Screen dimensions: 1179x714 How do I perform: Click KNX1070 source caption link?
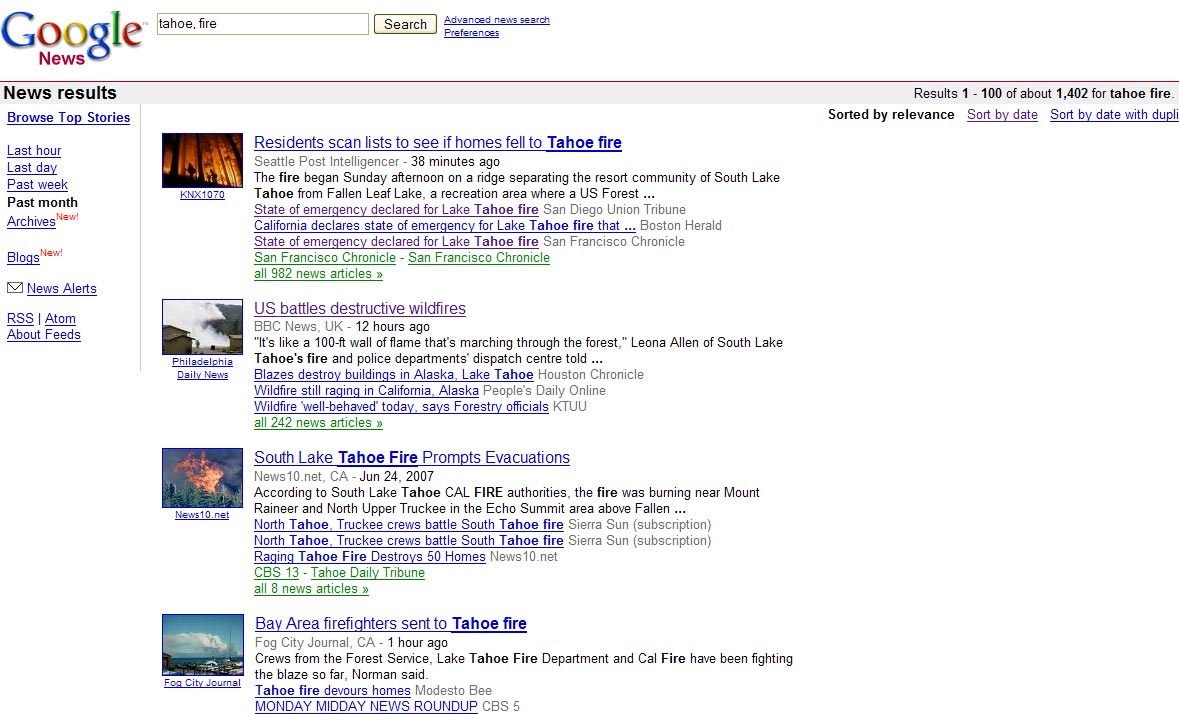202,195
